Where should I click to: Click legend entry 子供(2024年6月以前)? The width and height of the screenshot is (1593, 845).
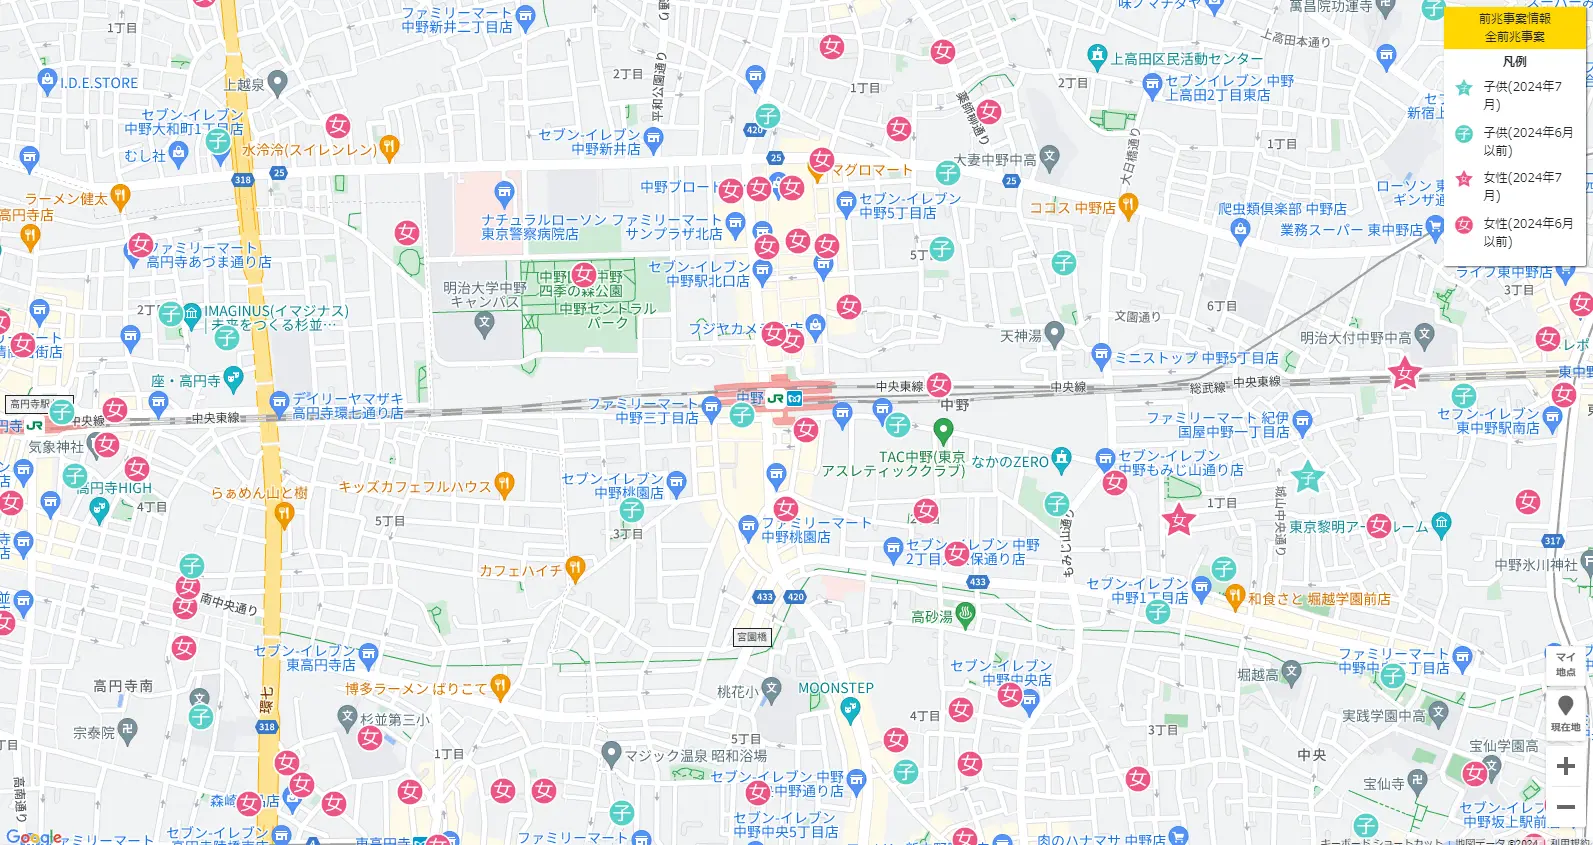1515,141
